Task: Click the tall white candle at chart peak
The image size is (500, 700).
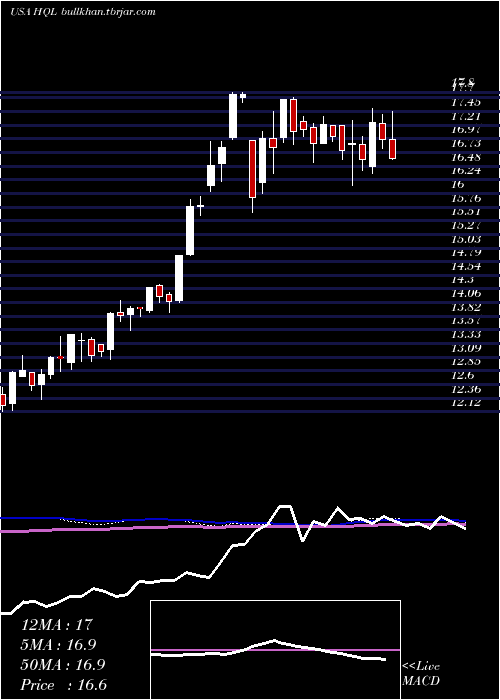Action: click(233, 116)
